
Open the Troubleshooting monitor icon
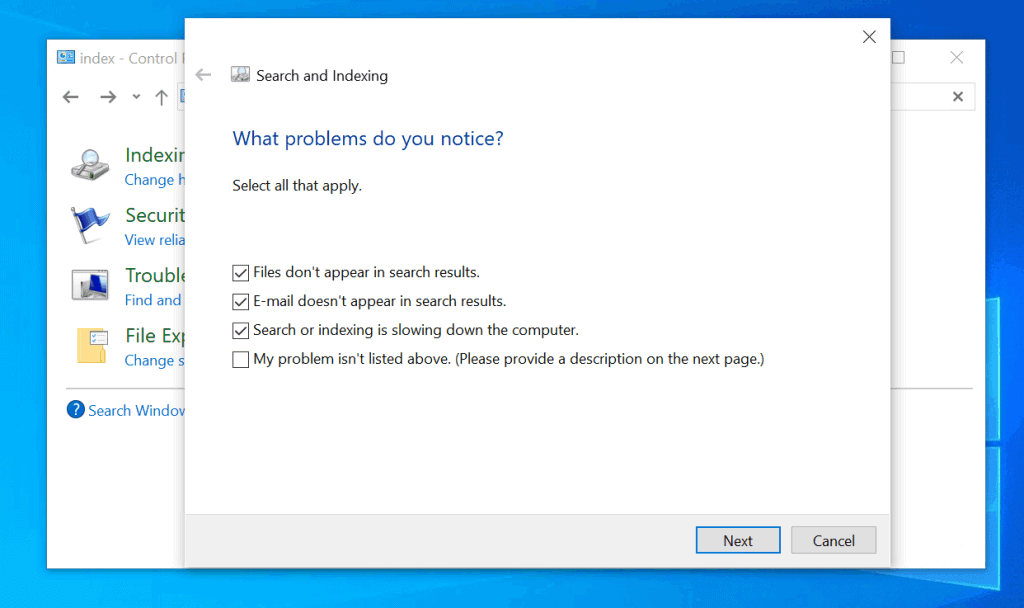[x=90, y=285]
